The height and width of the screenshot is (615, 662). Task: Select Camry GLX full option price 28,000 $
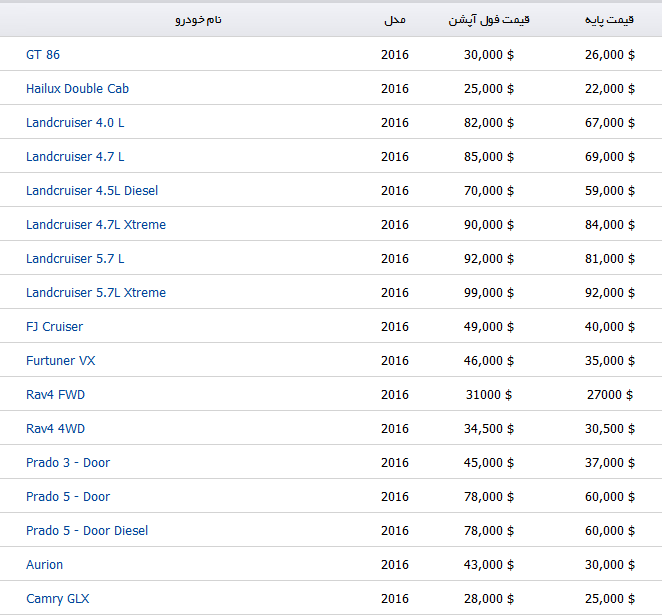(489, 599)
